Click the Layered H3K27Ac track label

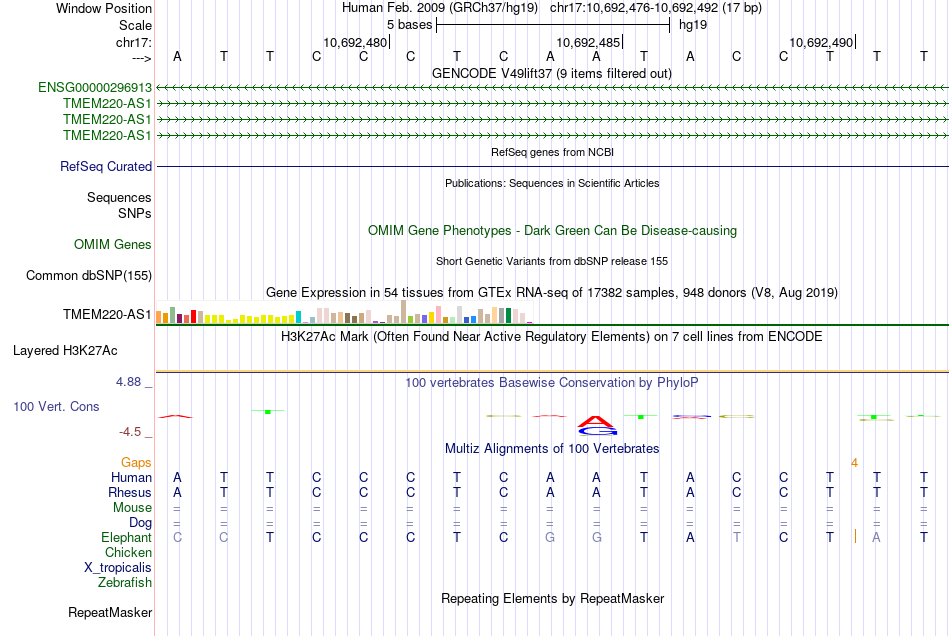65,351
